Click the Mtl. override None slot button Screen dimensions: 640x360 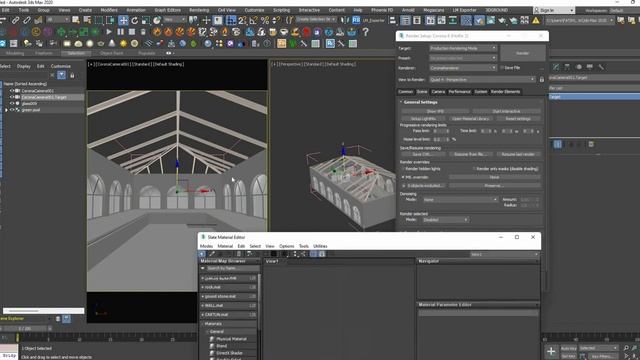[495, 177]
